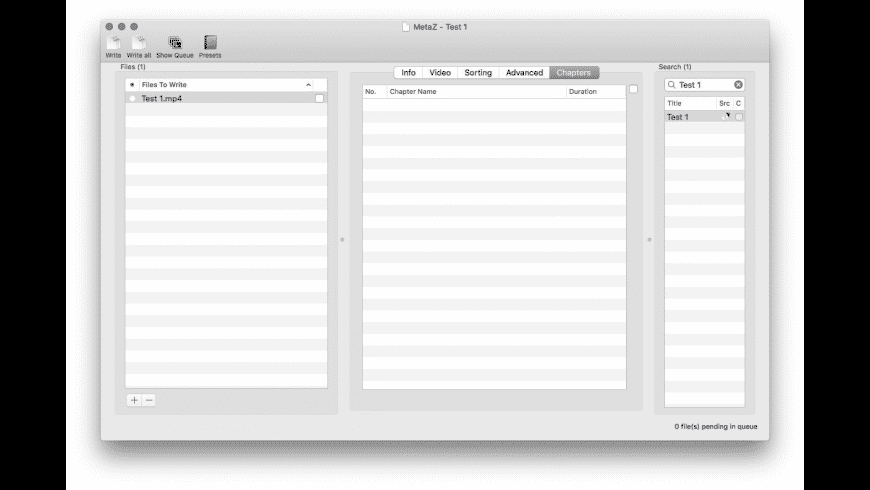Click the pending queue status text

716,427
